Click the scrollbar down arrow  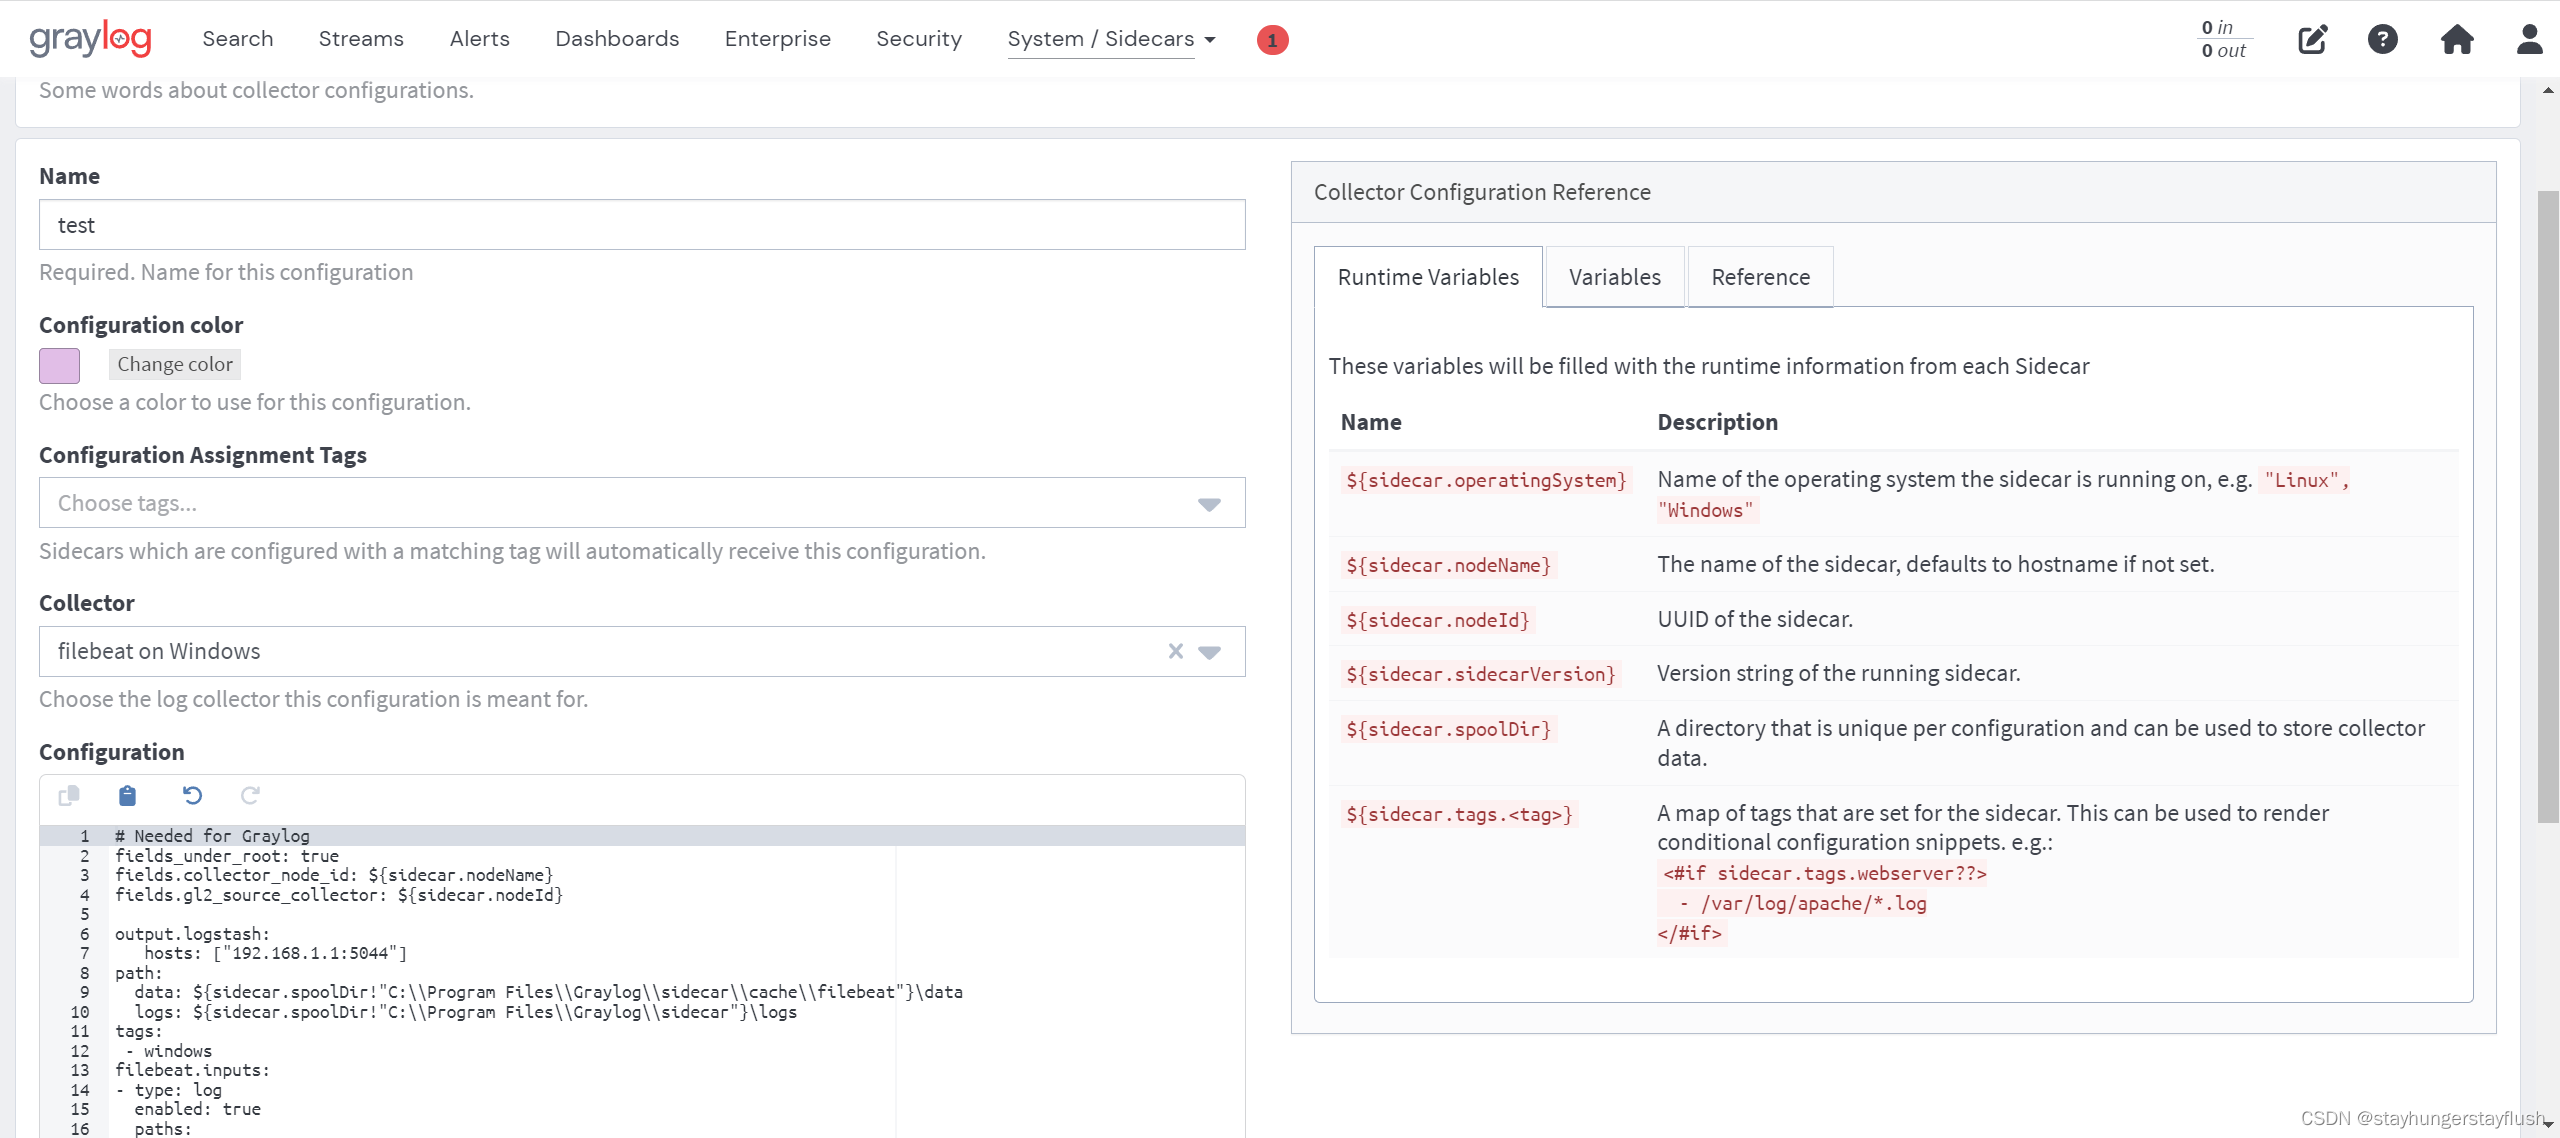click(2547, 1124)
